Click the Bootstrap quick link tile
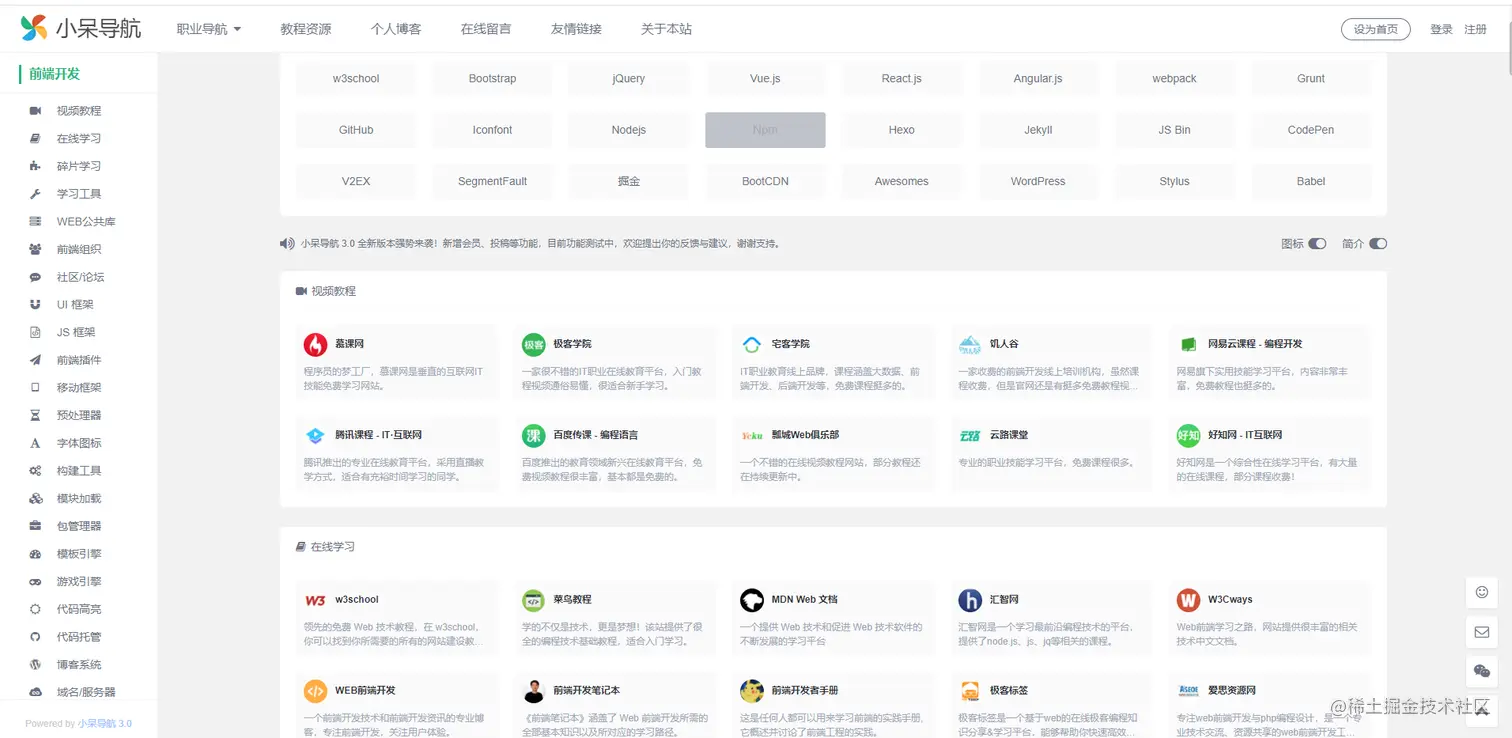 [x=492, y=78]
